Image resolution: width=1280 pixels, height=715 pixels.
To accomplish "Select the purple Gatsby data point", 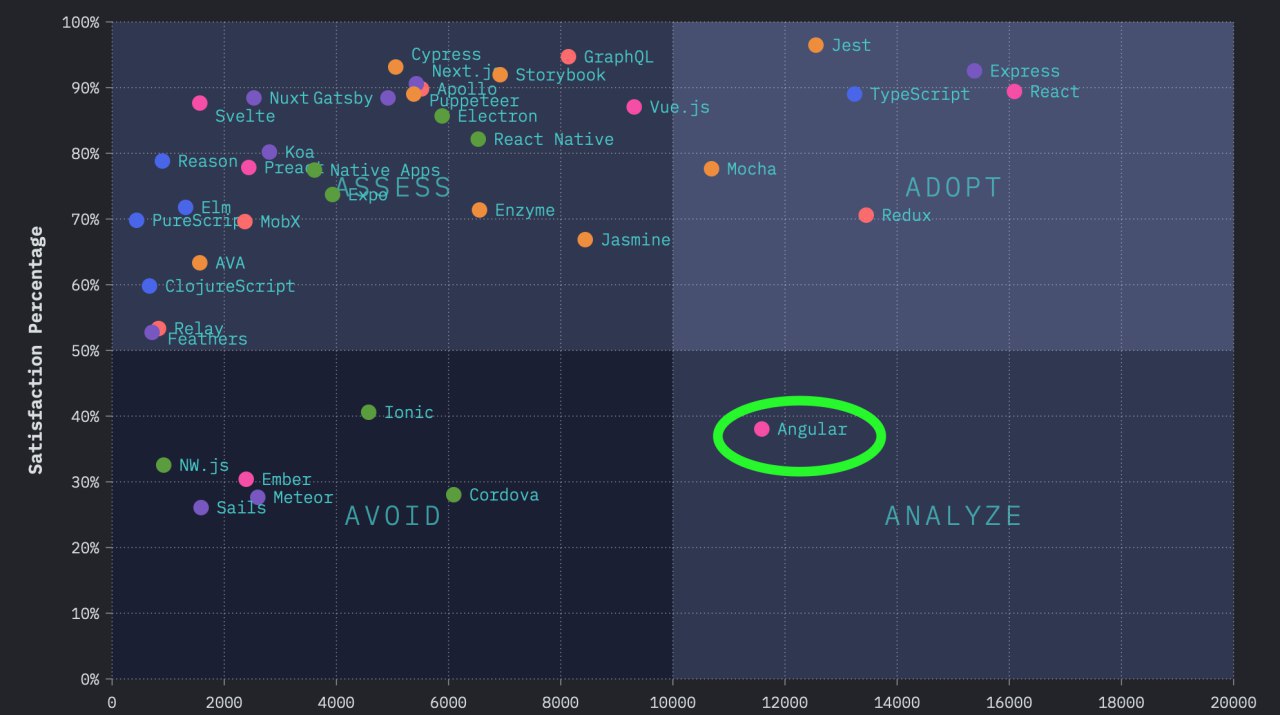I will coord(388,98).
